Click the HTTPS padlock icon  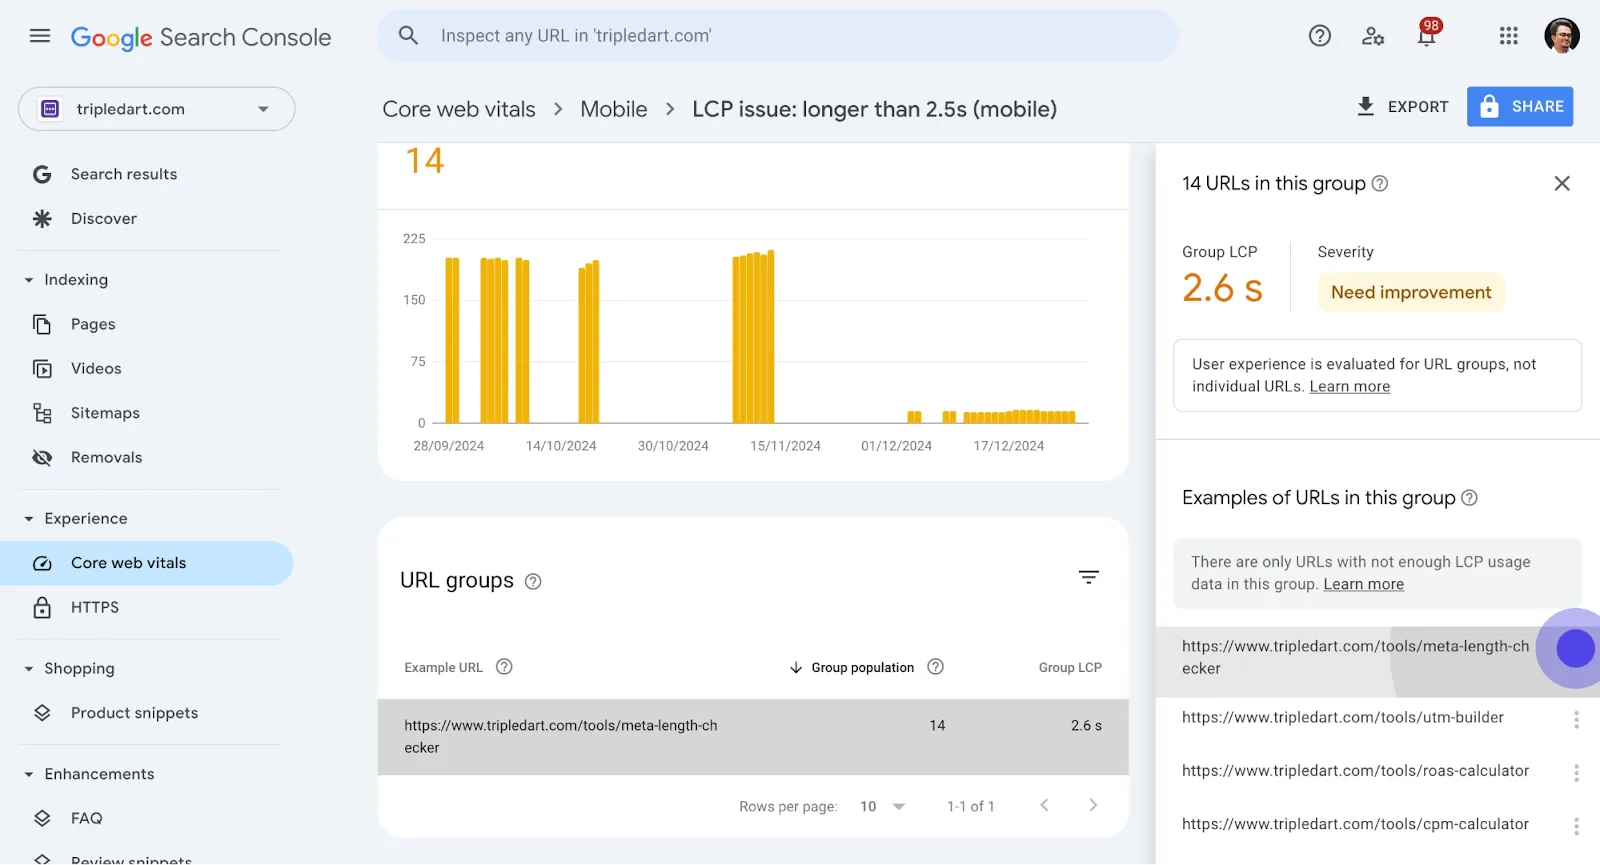[x=42, y=608]
